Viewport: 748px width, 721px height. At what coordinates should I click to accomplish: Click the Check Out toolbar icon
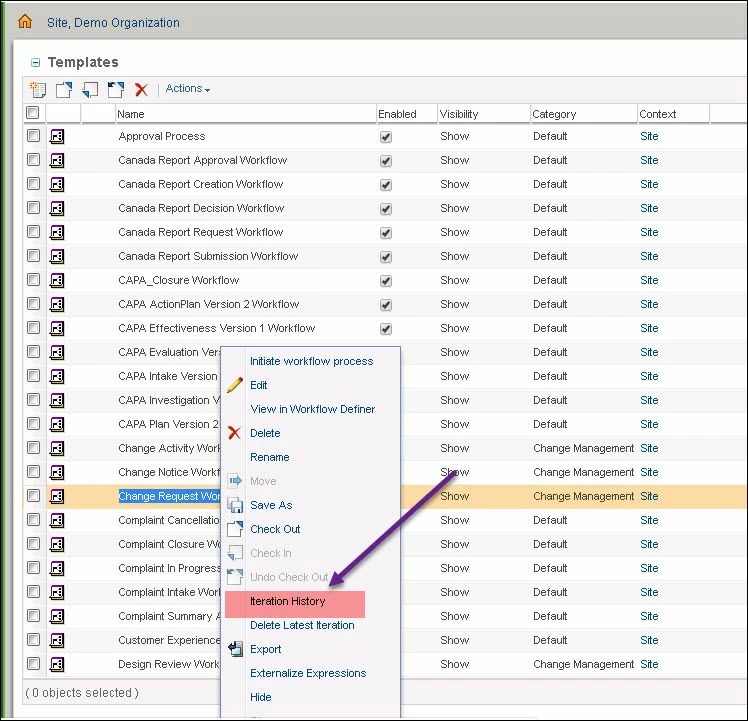pos(64,89)
